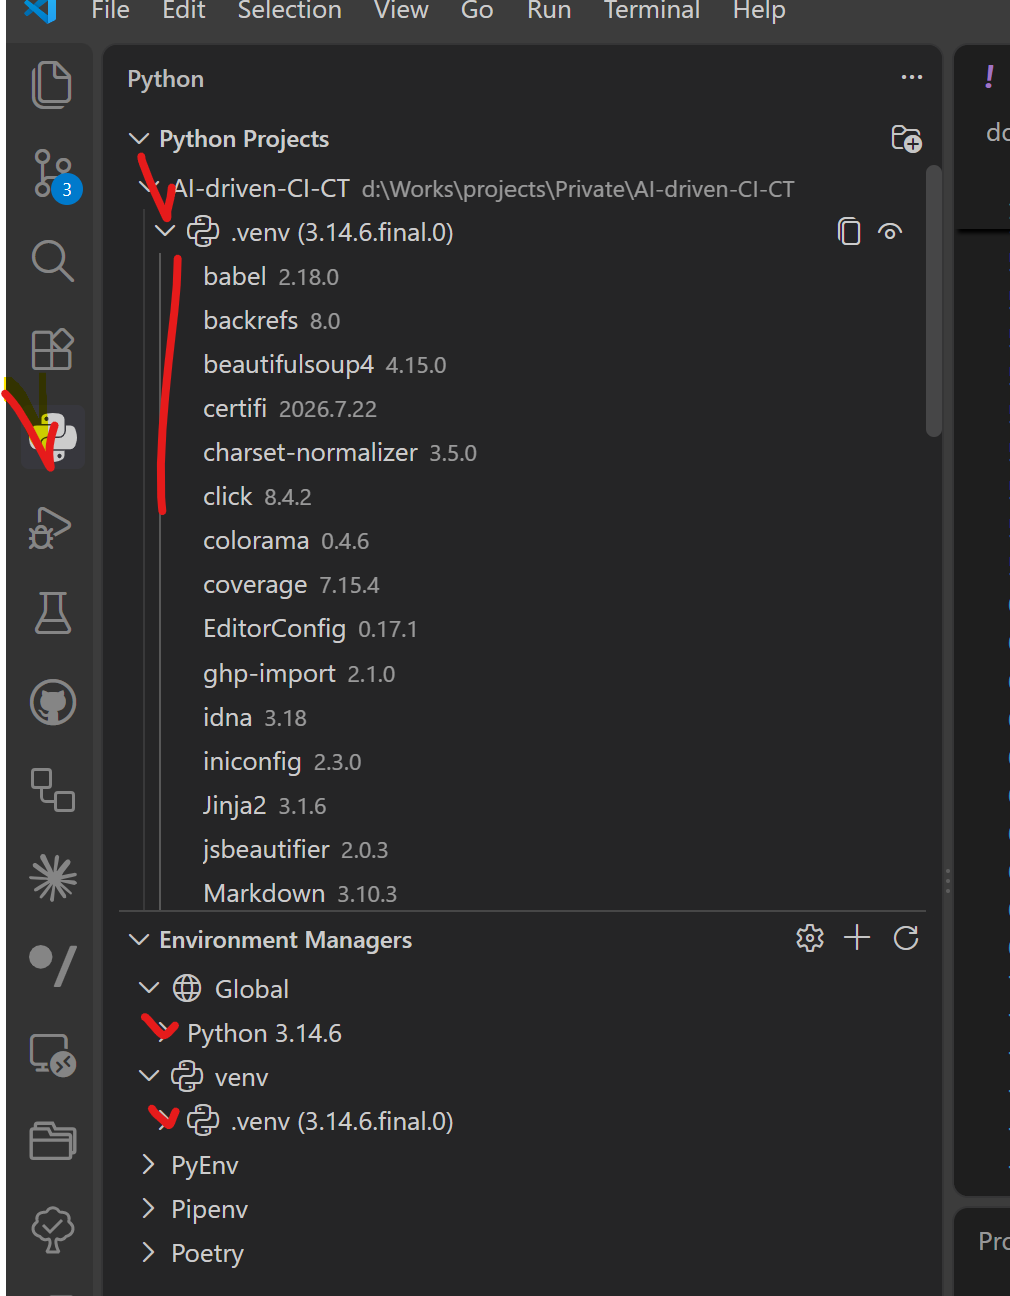Collapse .venv (3.14.6.final.0) project packages
This screenshot has height=1296, width=1010.
coord(165,232)
